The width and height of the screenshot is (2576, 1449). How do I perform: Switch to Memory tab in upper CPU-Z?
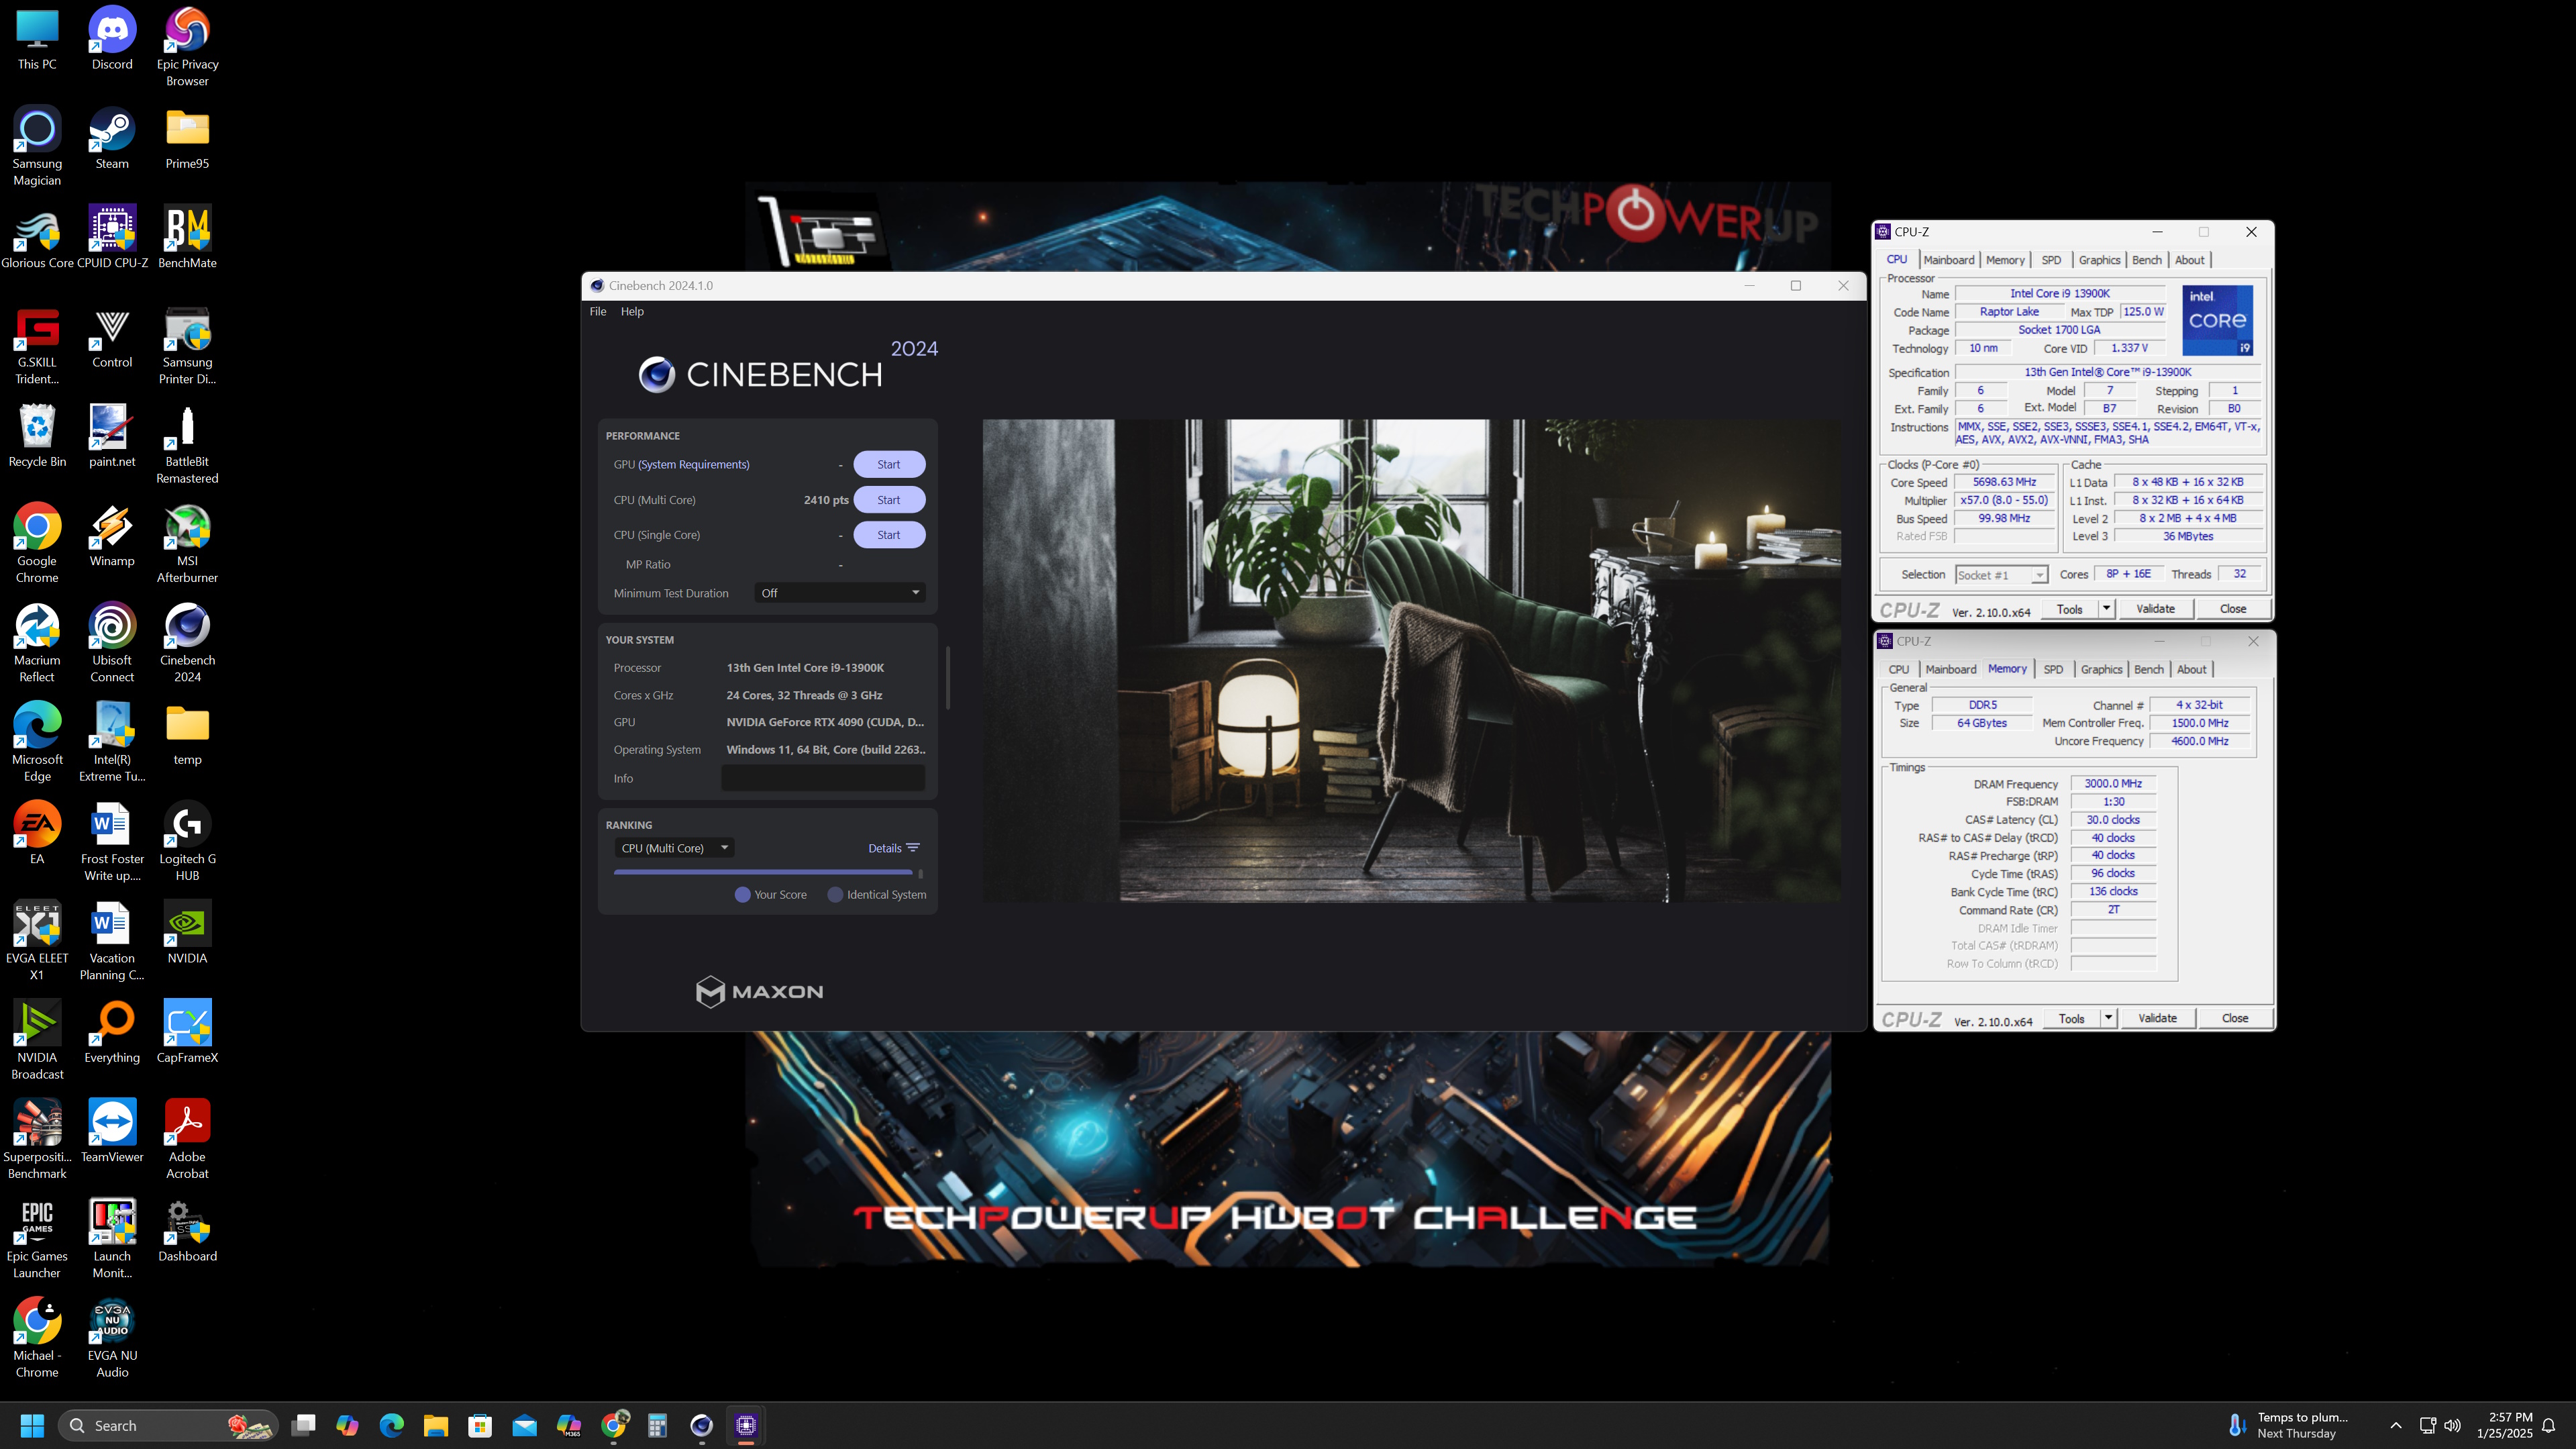[x=2005, y=260]
